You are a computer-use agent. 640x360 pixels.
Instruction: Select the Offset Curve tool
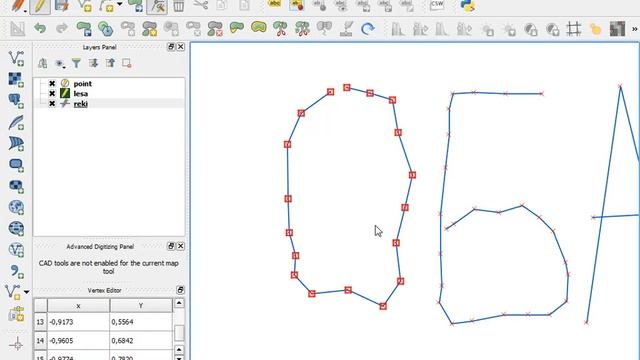258,28
